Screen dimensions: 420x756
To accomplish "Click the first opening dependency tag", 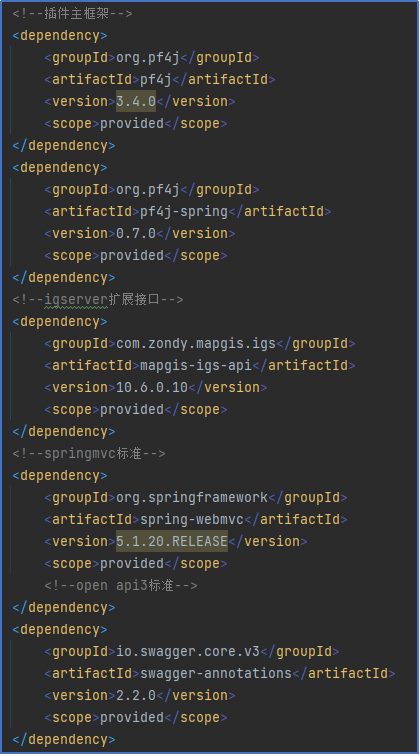I will 60,36.
